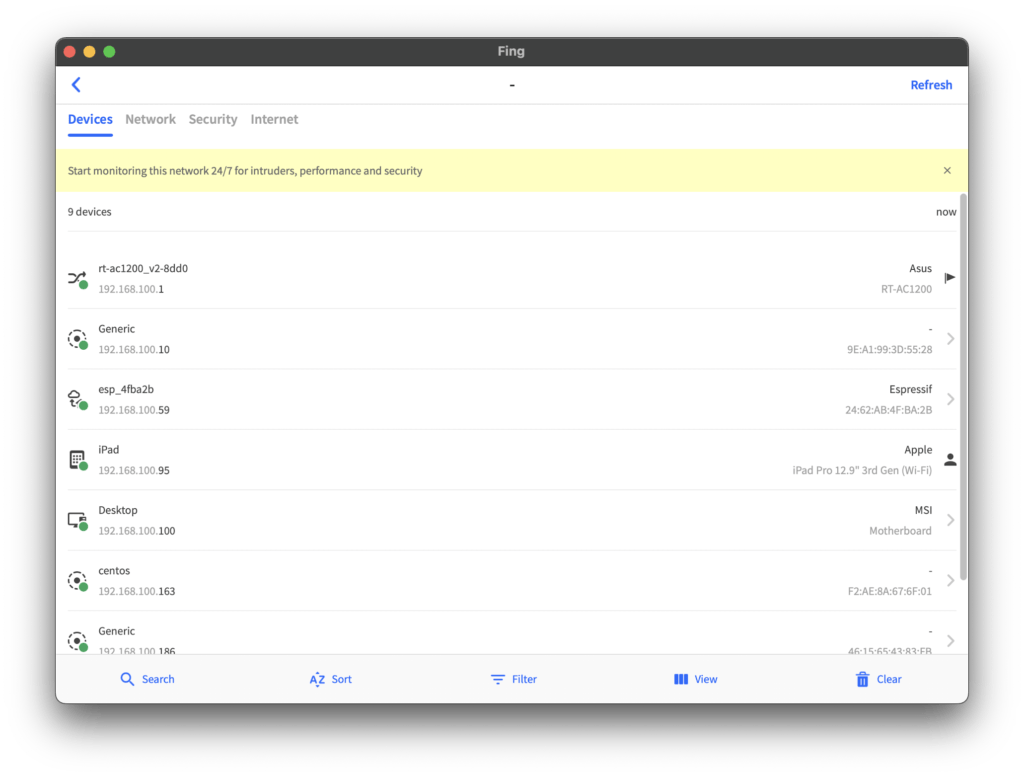Refresh the device list

point(931,85)
